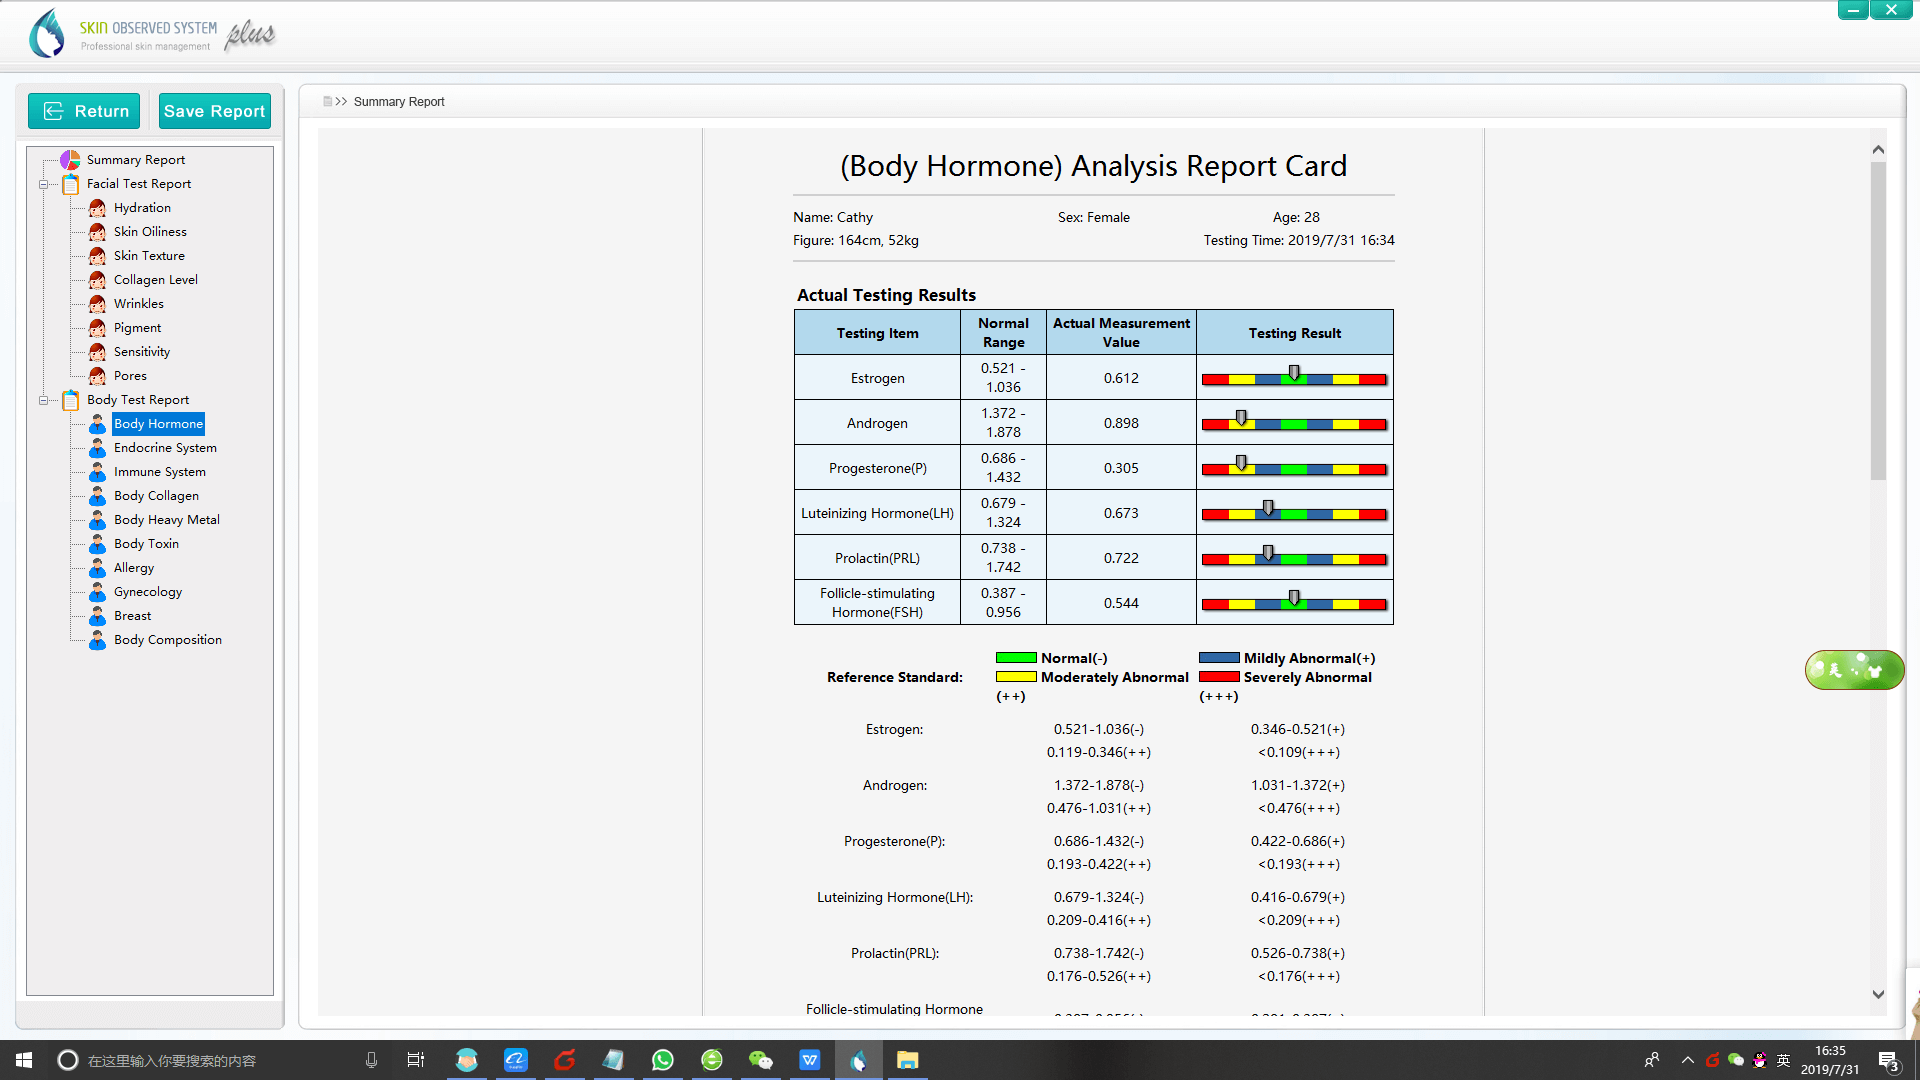Click the Save Report button

point(214,111)
